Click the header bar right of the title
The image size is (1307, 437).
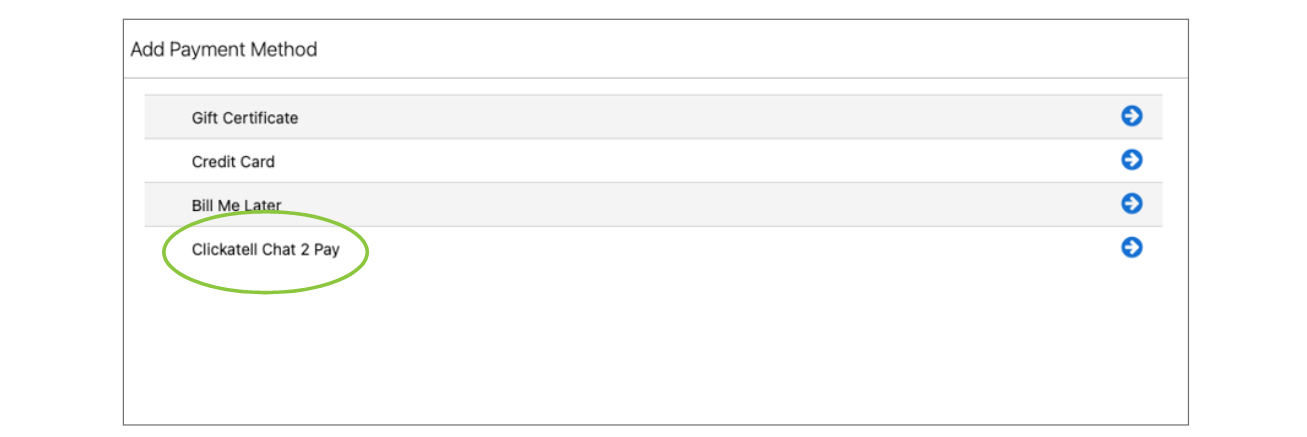point(750,49)
